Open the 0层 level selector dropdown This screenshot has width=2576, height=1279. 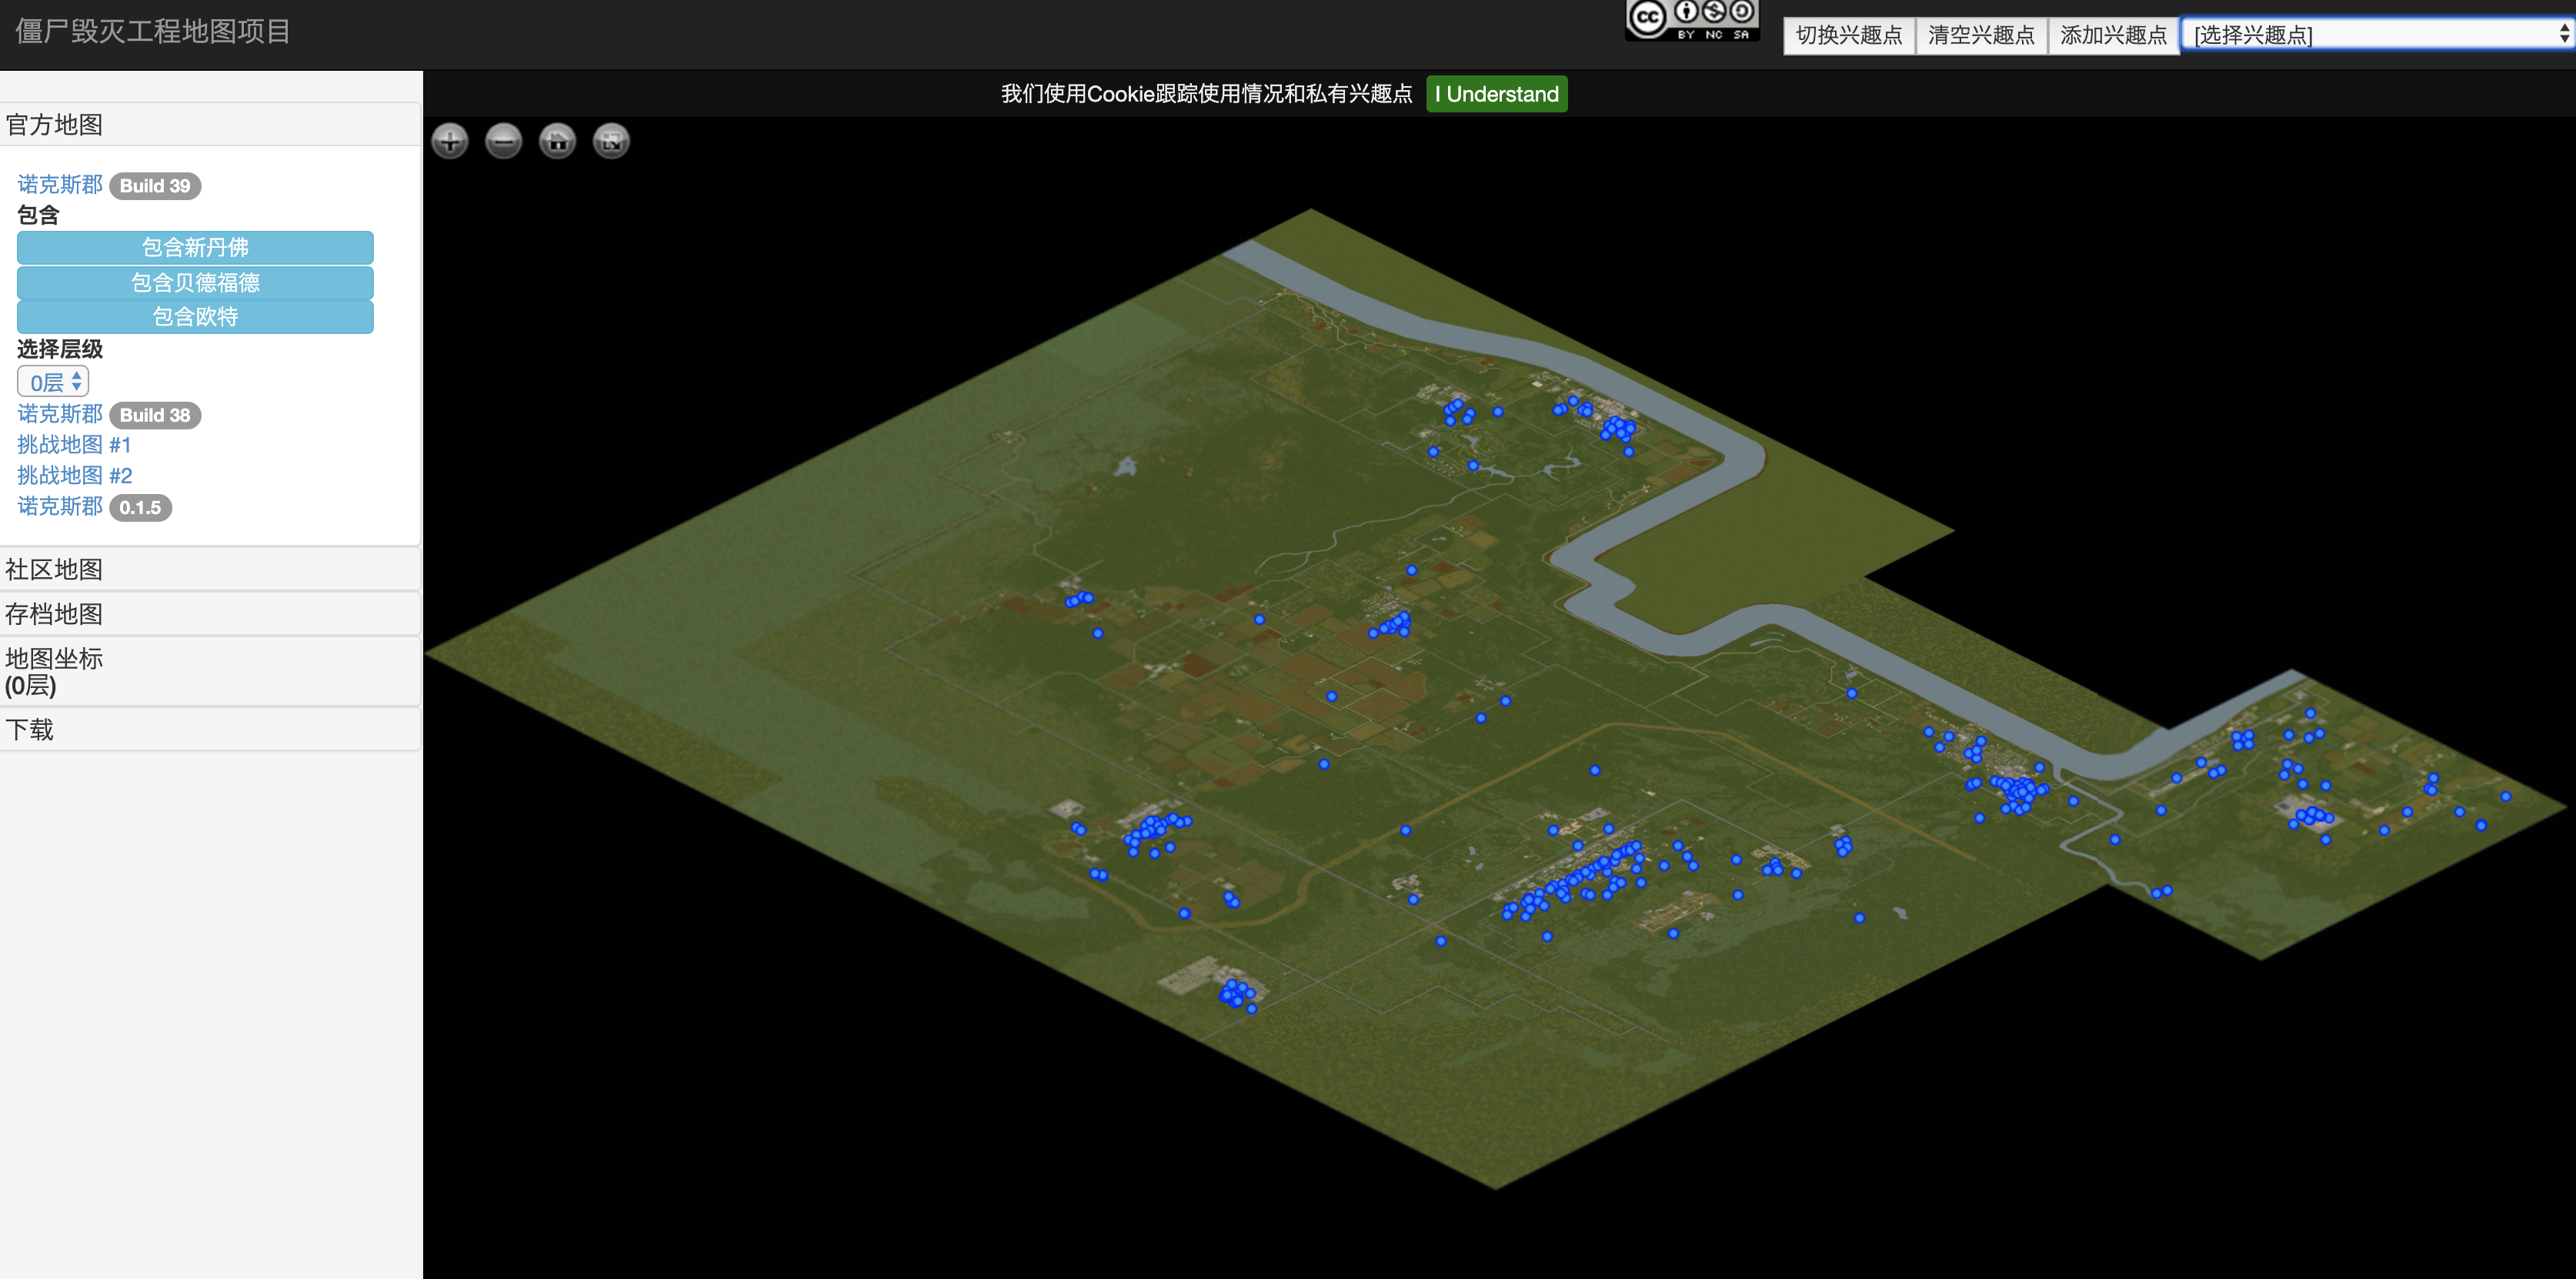click(x=53, y=382)
